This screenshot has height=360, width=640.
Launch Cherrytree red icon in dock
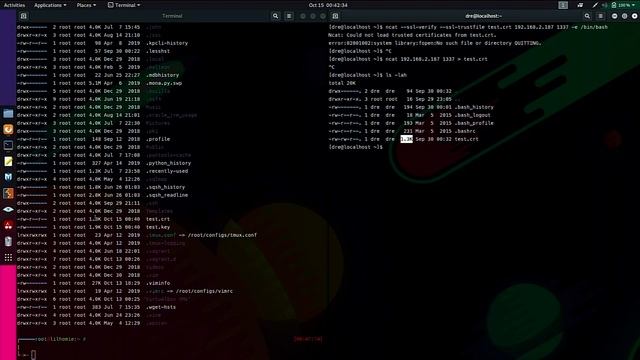point(8,225)
